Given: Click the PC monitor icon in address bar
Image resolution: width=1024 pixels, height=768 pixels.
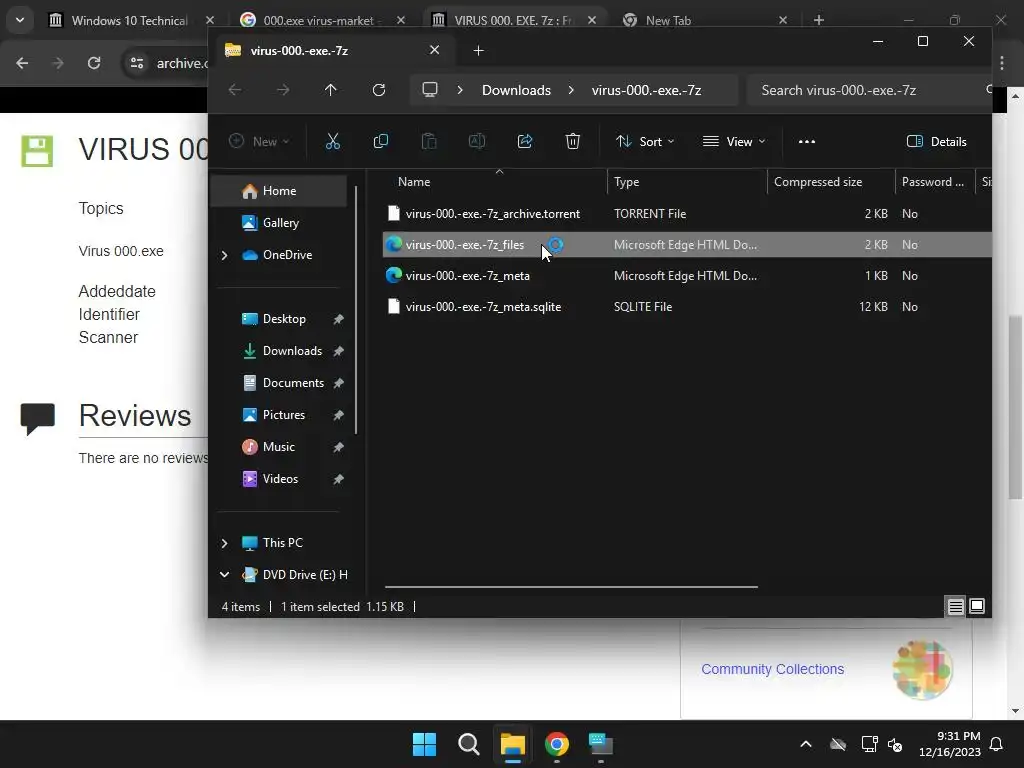Looking at the screenshot, I should (x=430, y=90).
